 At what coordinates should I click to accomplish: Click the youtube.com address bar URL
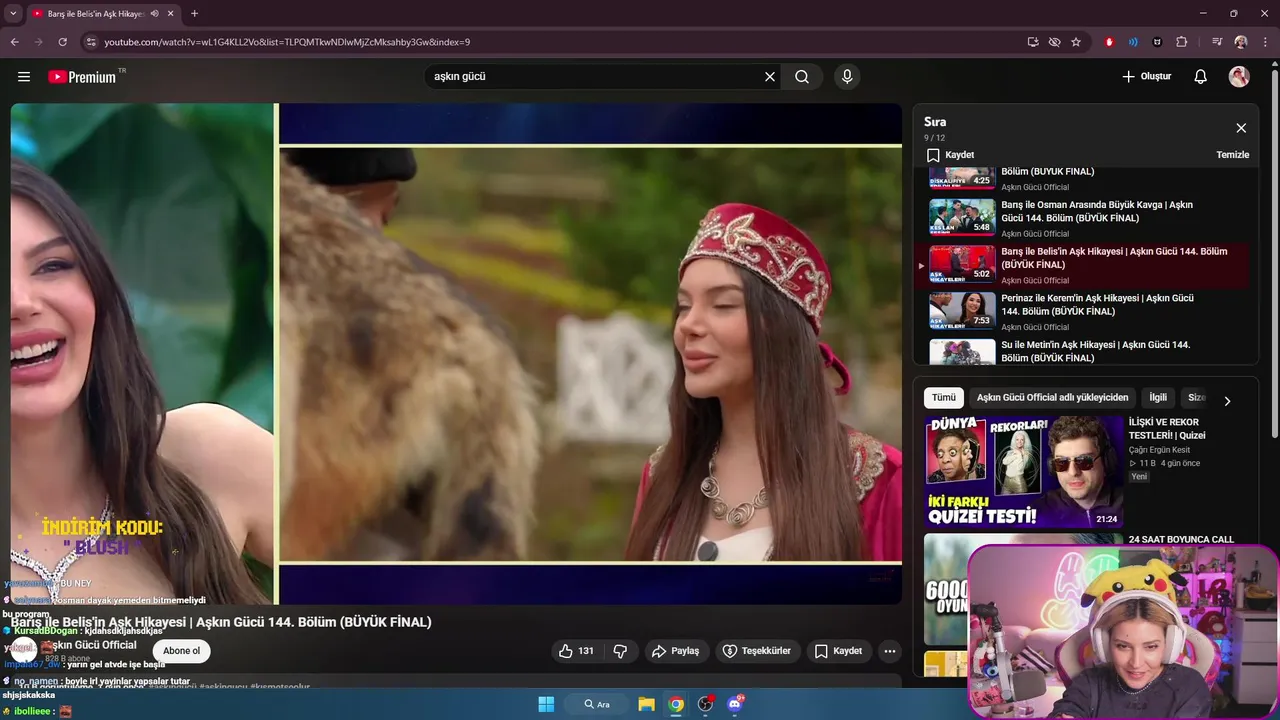tap(287, 42)
